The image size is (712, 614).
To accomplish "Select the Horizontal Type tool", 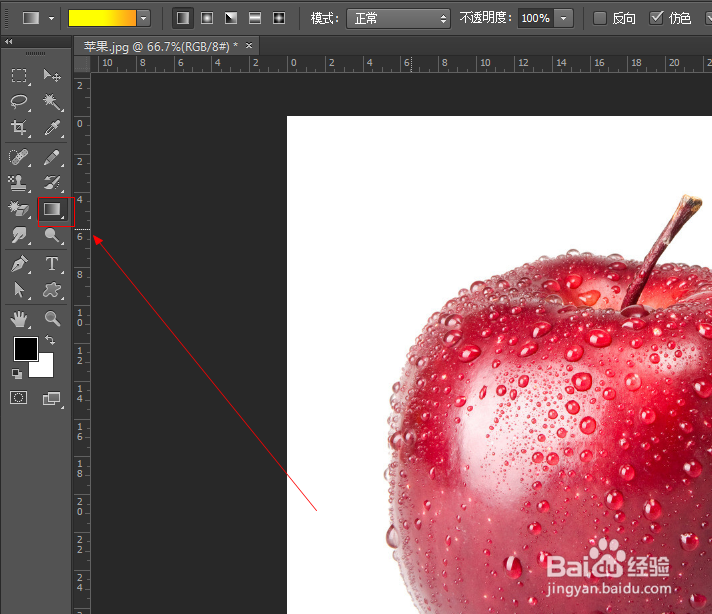I will pos(52,264).
